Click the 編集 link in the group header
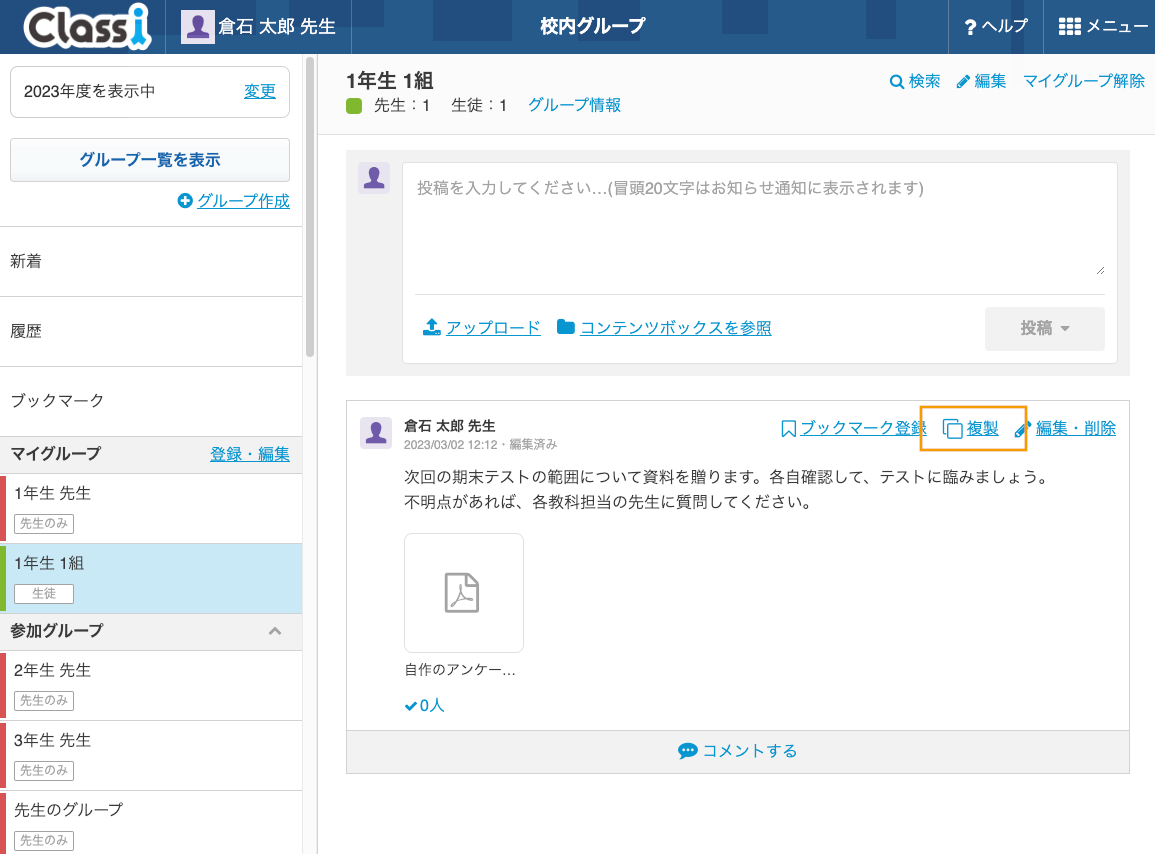The height and width of the screenshot is (854, 1155). tap(982, 81)
